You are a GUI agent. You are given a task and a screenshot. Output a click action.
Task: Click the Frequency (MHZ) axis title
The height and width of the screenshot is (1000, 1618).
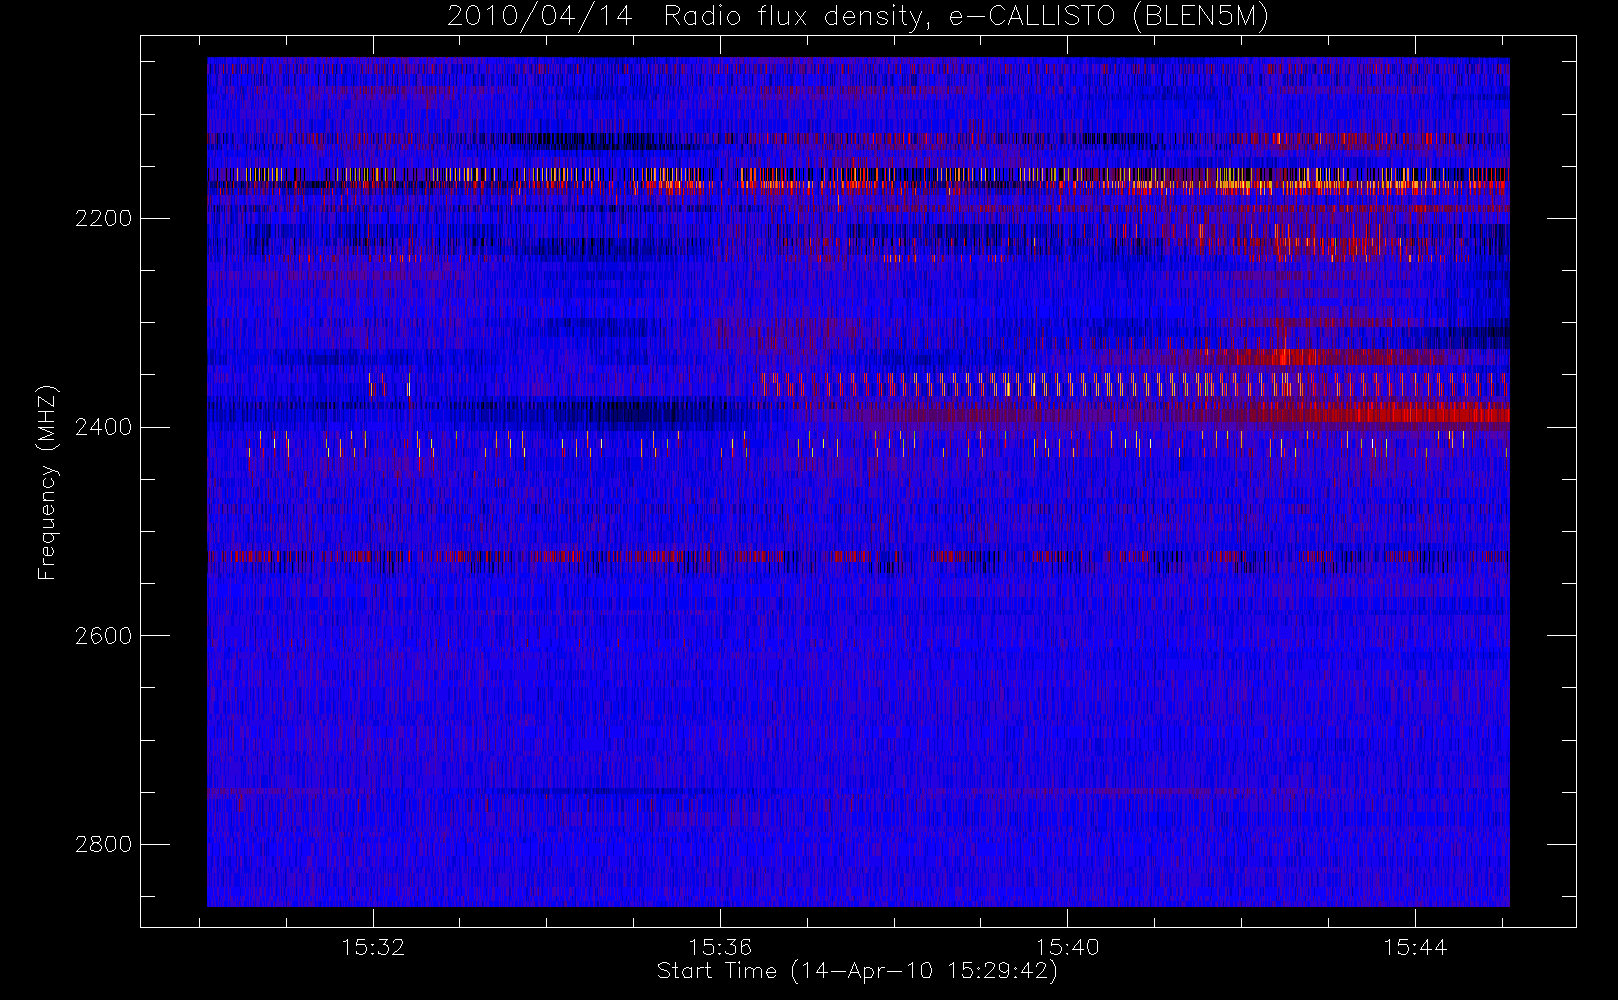click(x=47, y=482)
